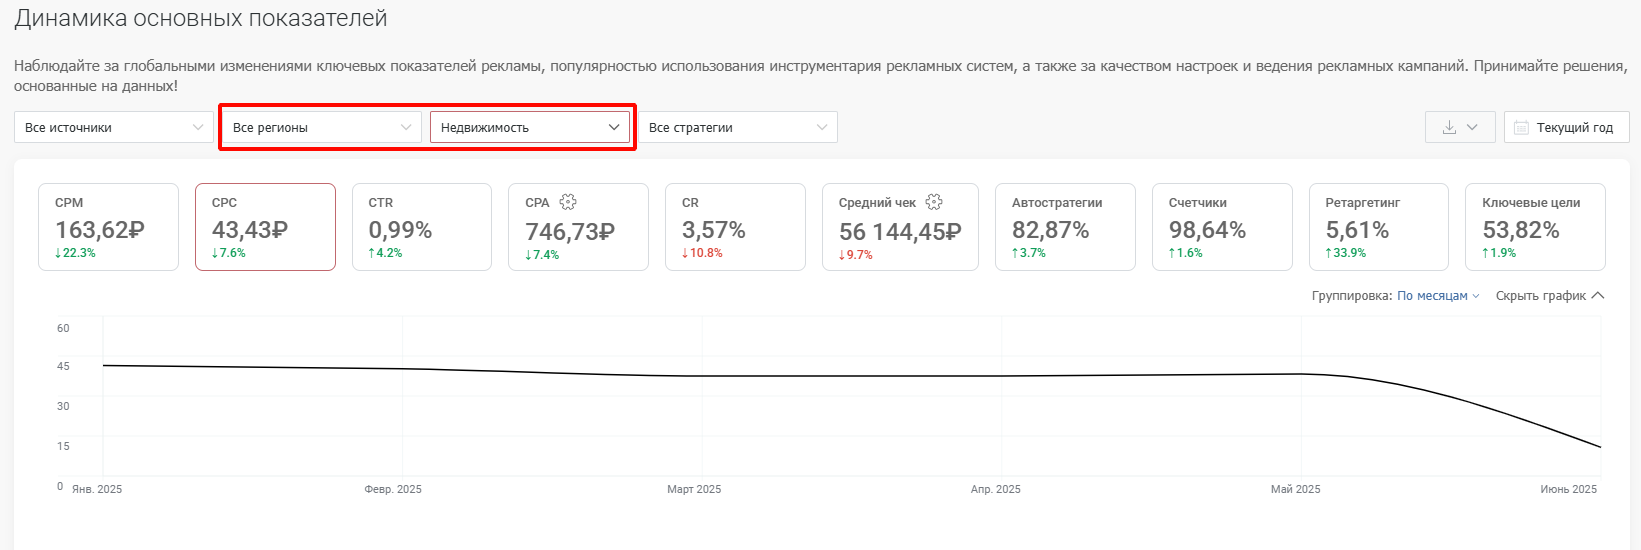Open Все стратегии dropdown
The height and width of the screenshot is (550, 1641).
tap(738, 127)
